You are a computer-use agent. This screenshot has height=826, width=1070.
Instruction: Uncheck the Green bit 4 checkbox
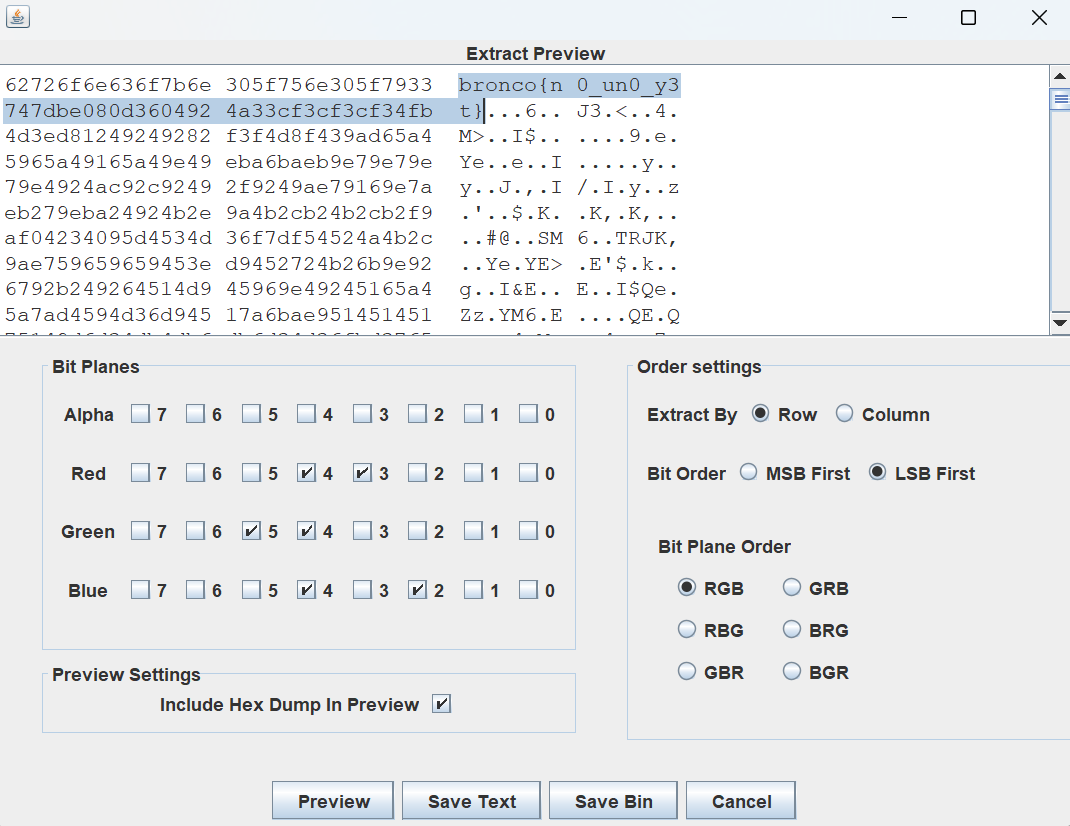[x=306, y=530]
